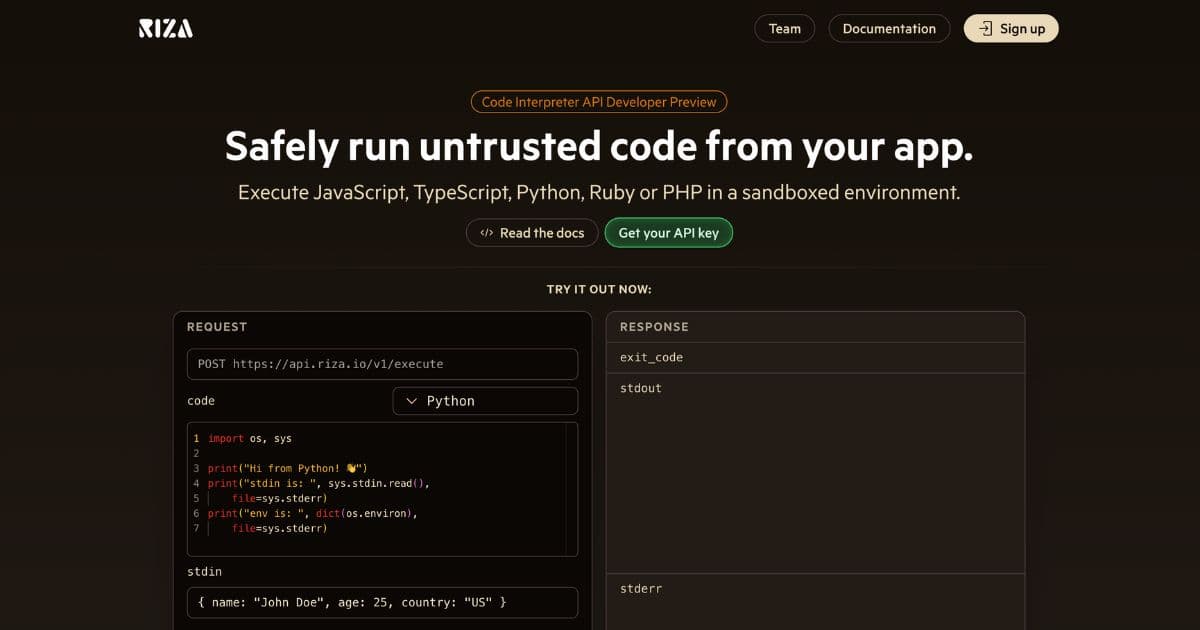Click the POST endpoint URL field

[382, 364]
